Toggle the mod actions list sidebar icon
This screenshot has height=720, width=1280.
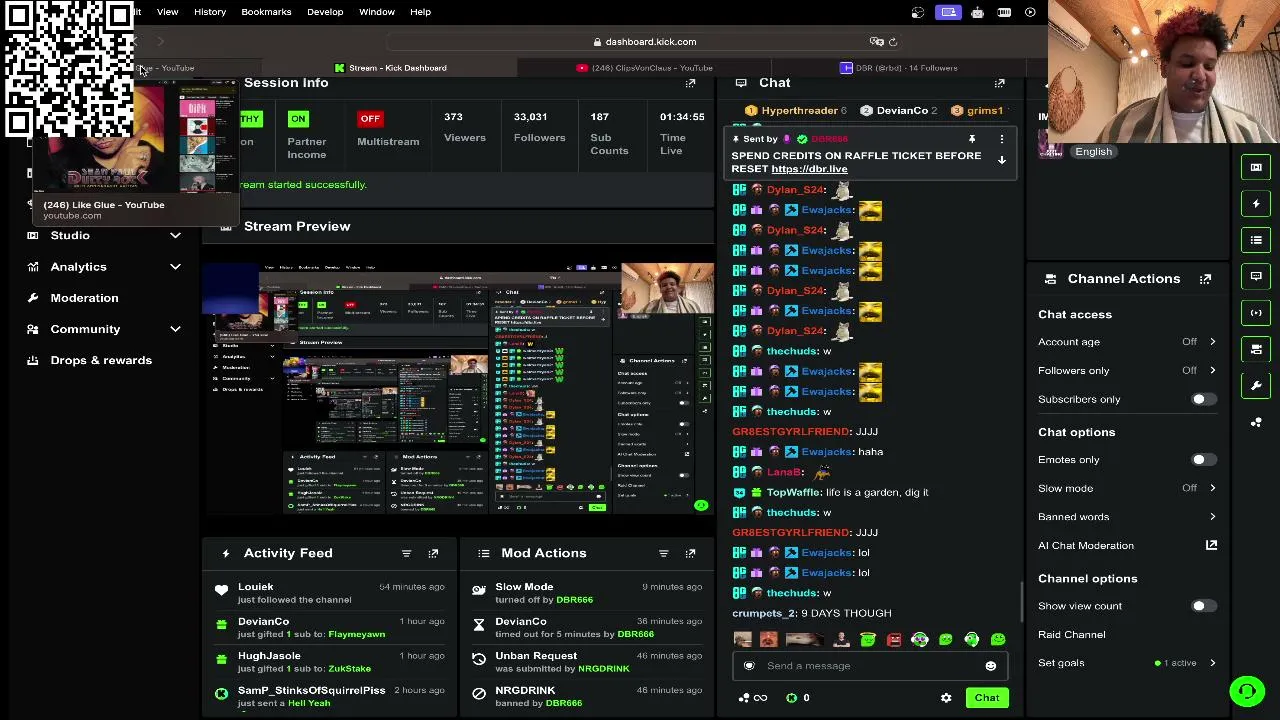pos(1256,240)
